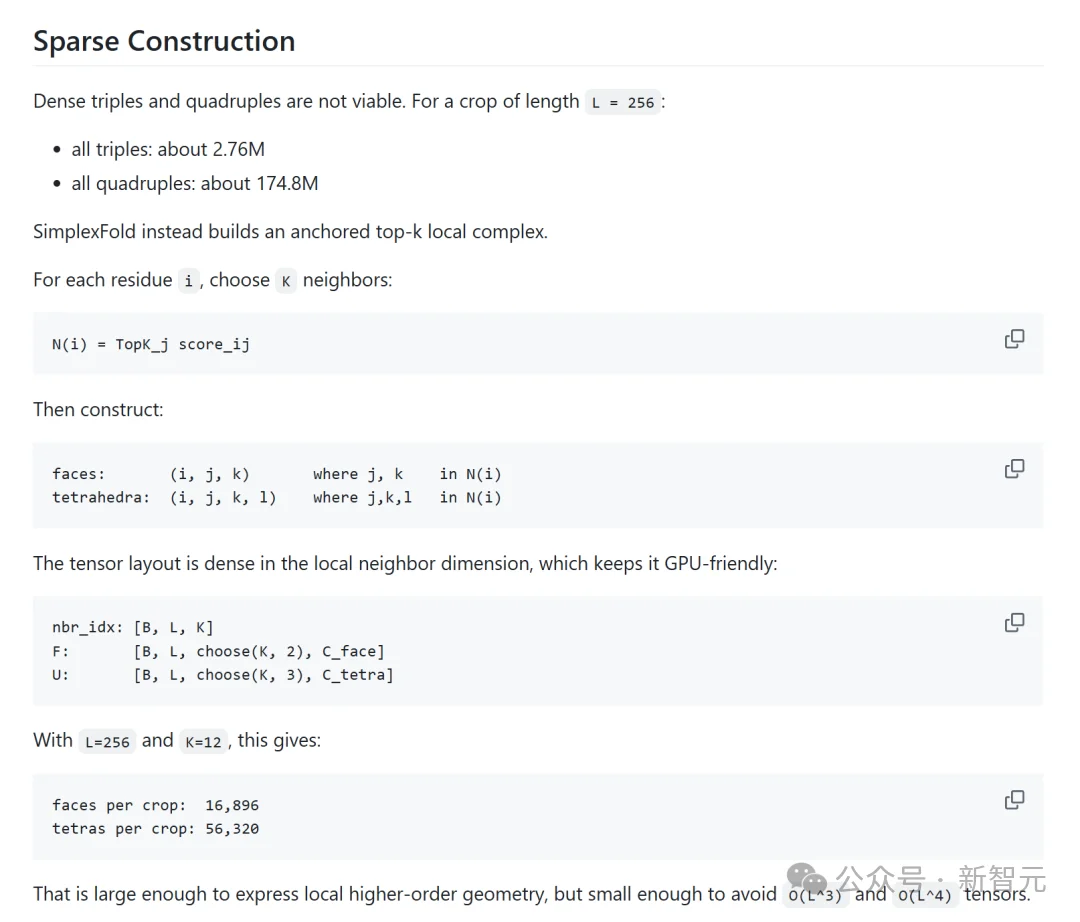Copy the N(i) = TopK_j code block
Screen dimensions: 1080x922
1014,339
